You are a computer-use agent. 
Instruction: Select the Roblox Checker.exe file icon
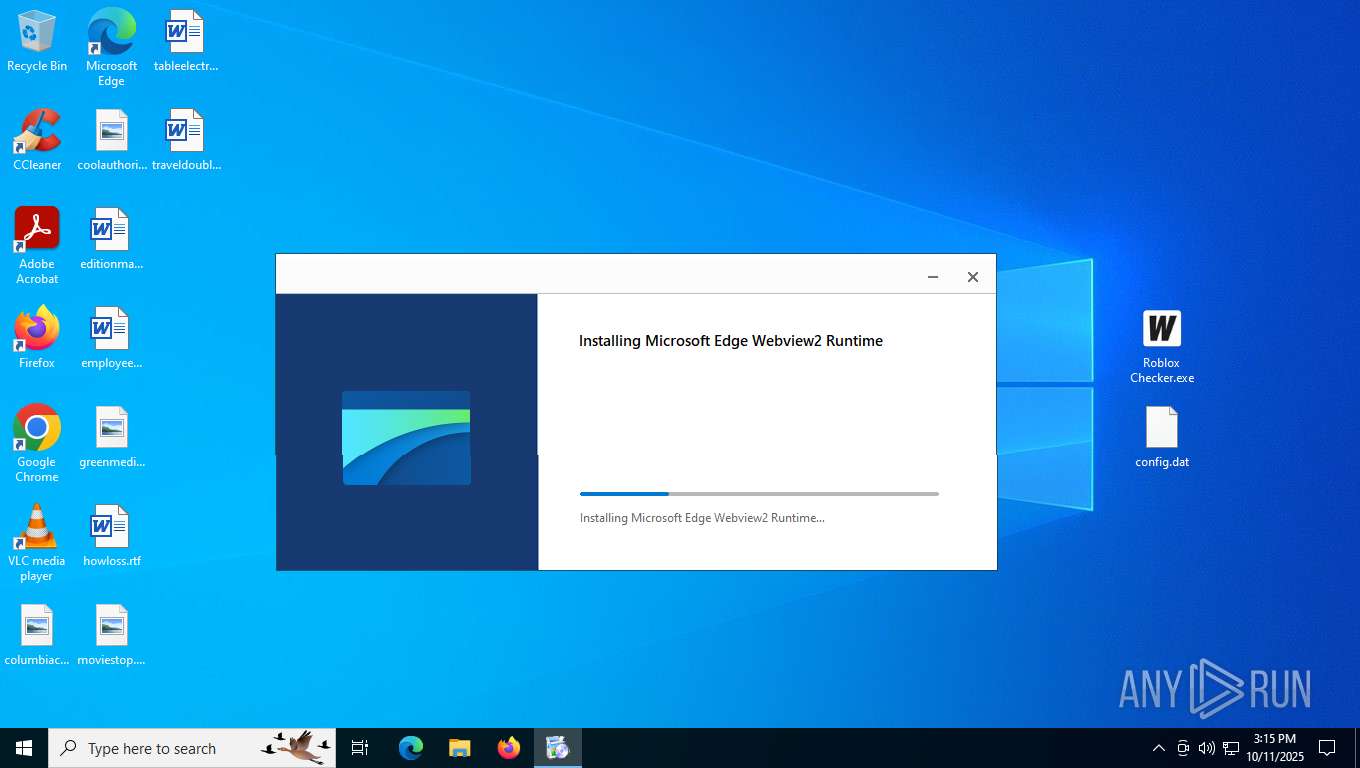[x=1162, y=347]
